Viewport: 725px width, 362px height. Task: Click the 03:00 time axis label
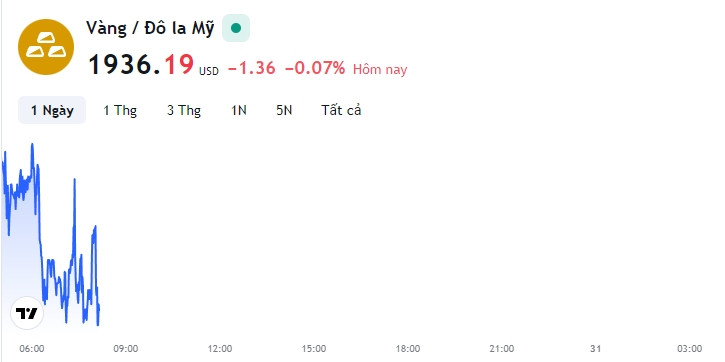pyautogui.click(x=689, y=349)
